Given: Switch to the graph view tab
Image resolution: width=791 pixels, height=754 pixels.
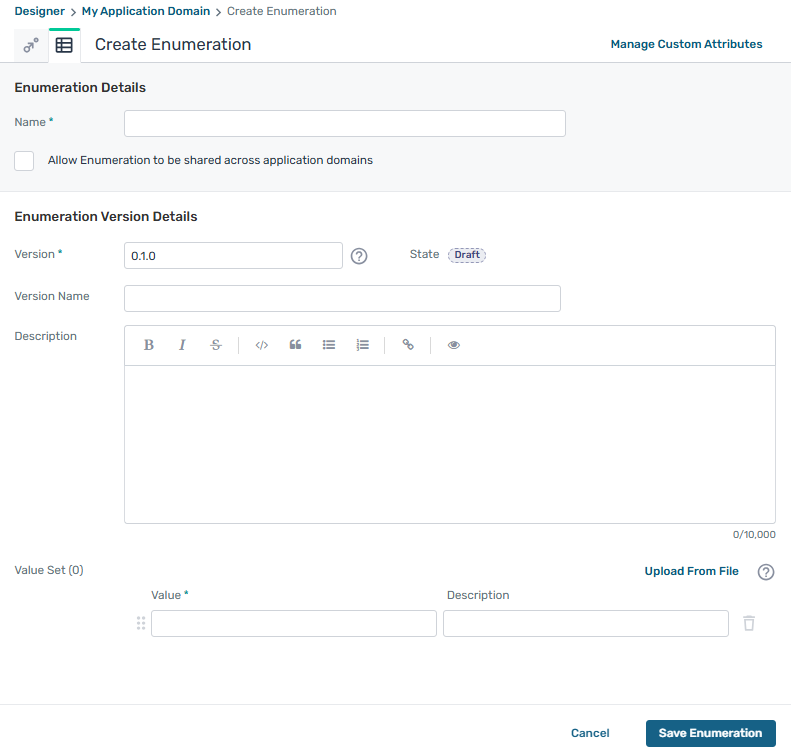Looking at the screenshot, I should [x=31, y=45].
